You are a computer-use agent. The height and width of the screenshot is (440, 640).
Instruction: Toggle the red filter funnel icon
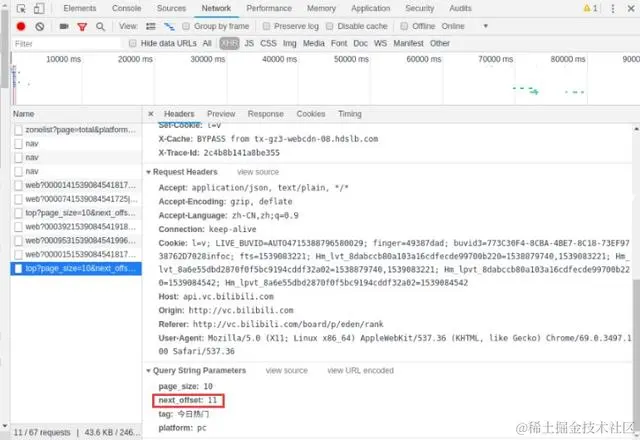click(x=82, y=27)
